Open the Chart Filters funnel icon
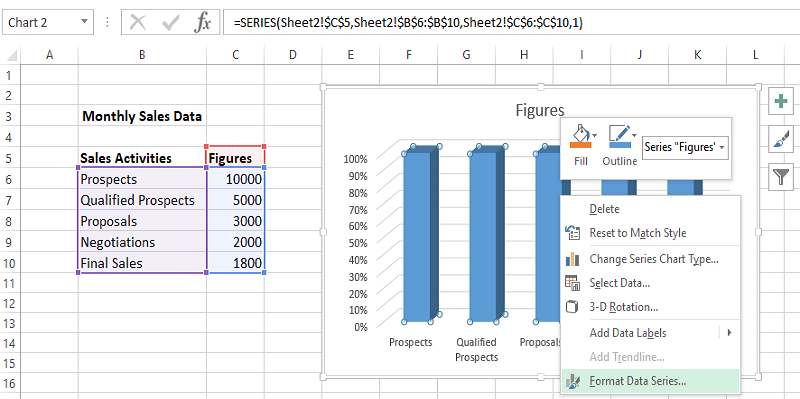This screenshot has height=399, width=800. pyautogui.click(x=781, y=177)
